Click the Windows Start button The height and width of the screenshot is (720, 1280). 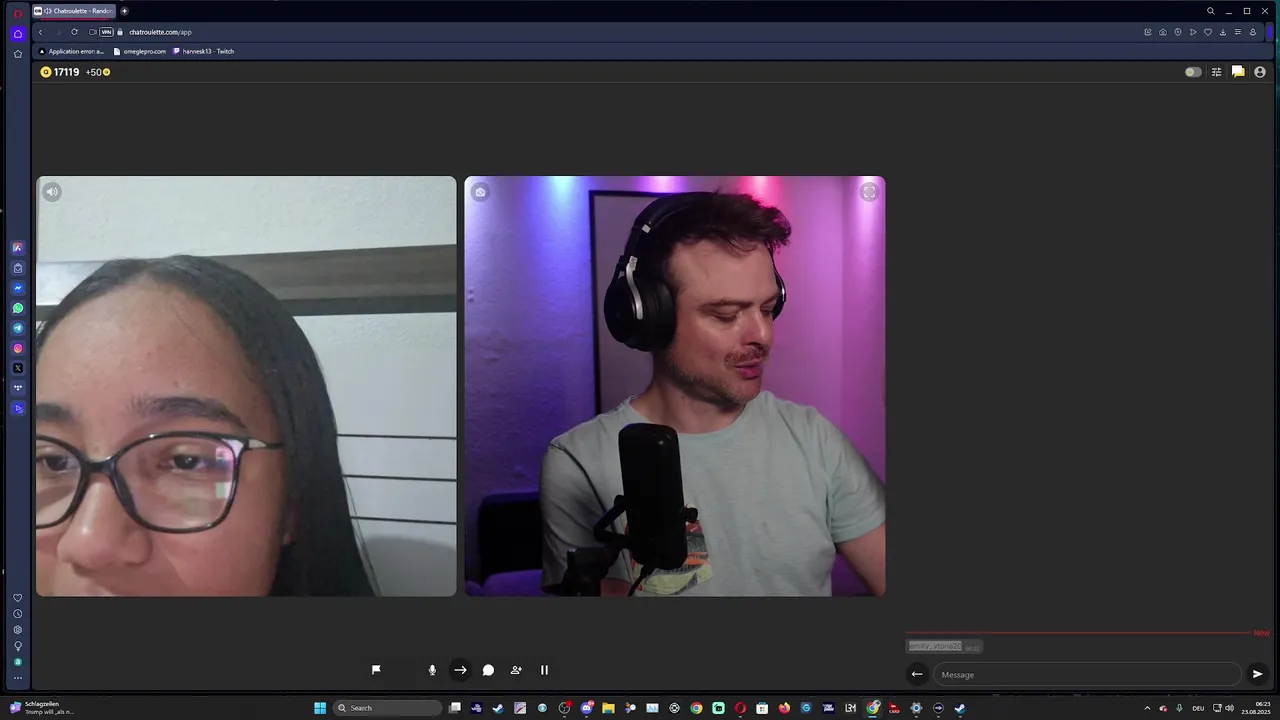pyautogui.click(x=320, y=708)
